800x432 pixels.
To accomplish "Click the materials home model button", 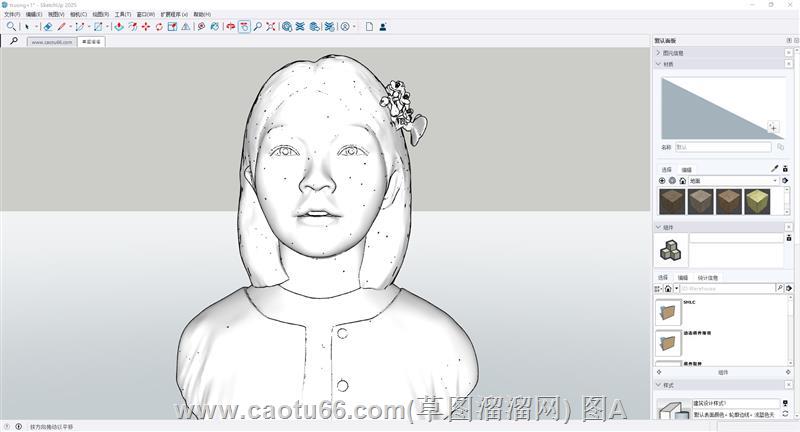I will click(682, 181).
